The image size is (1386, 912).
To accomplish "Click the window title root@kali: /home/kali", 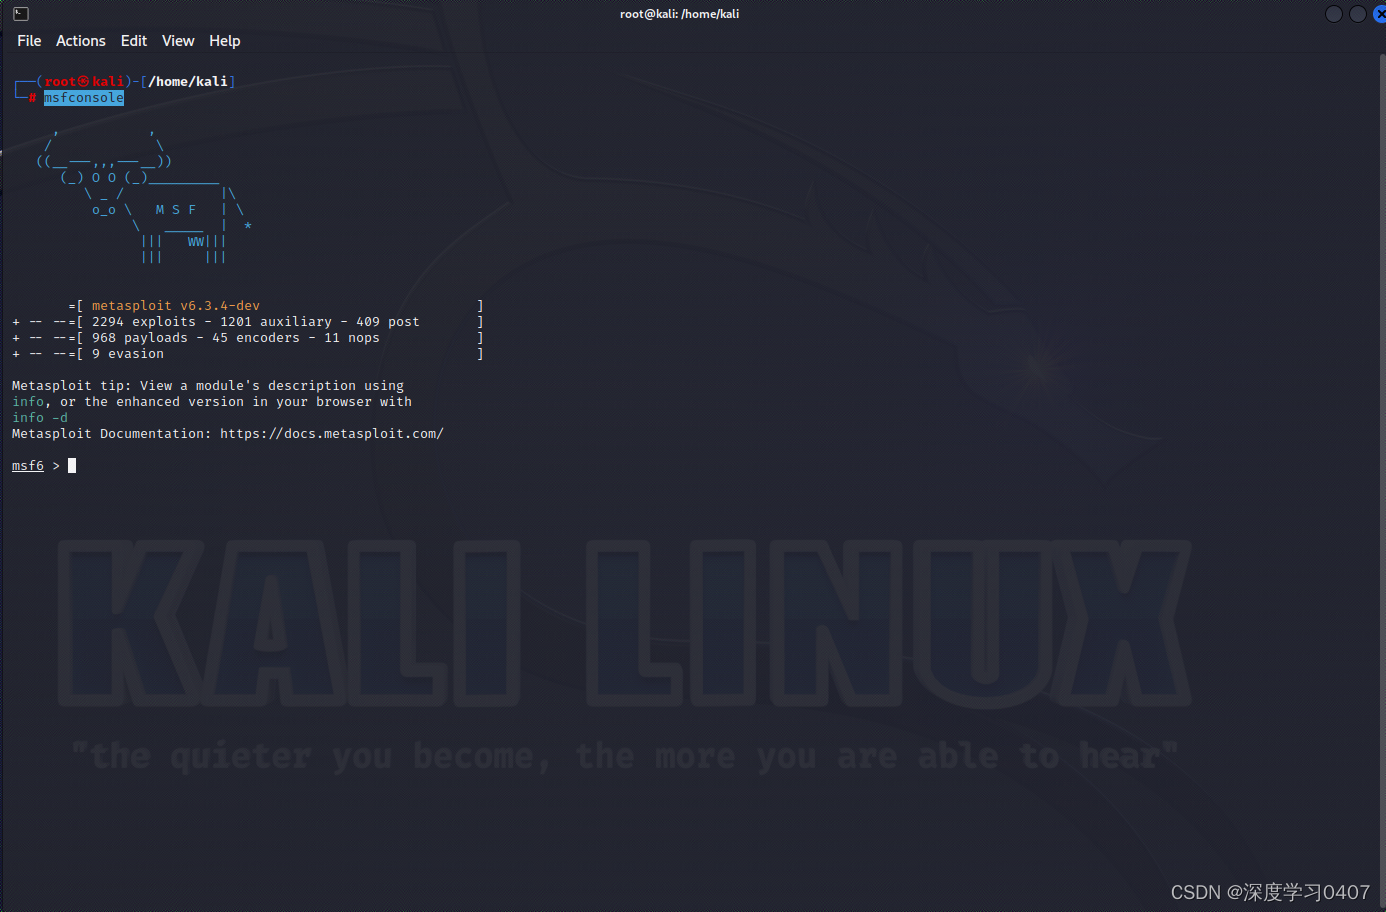I will pos(679,14).
